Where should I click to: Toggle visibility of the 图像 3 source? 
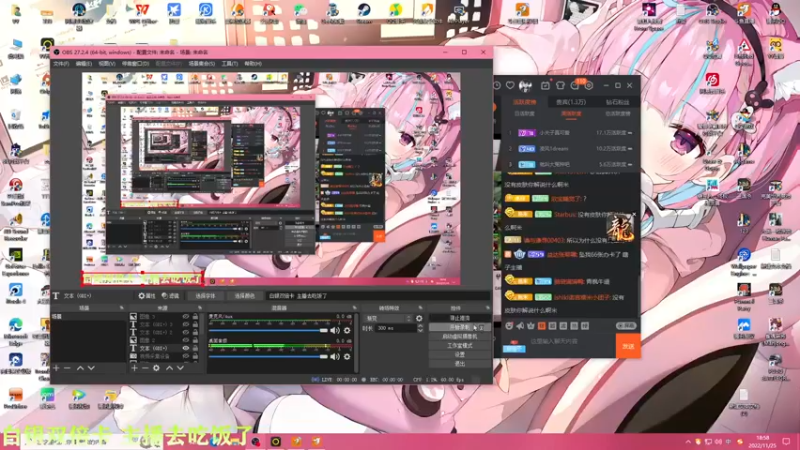click(186, 317)
